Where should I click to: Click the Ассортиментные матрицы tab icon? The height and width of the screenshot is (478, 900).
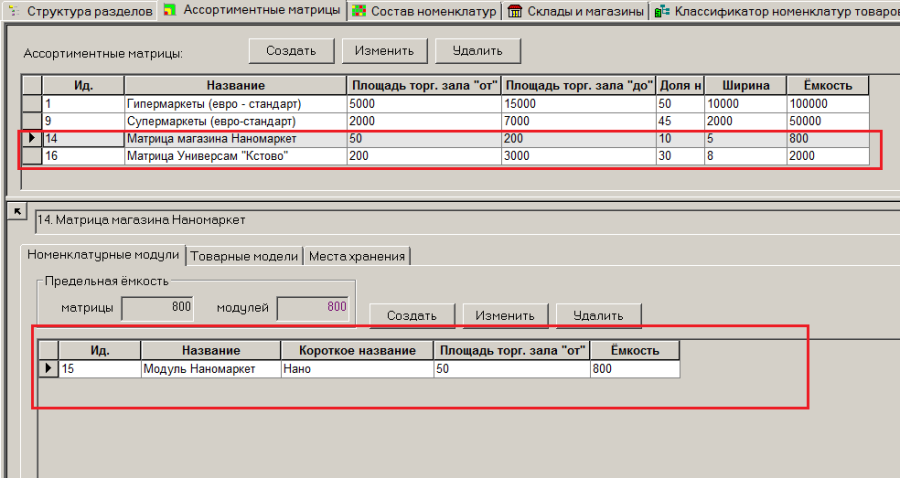tap(169, 10)
